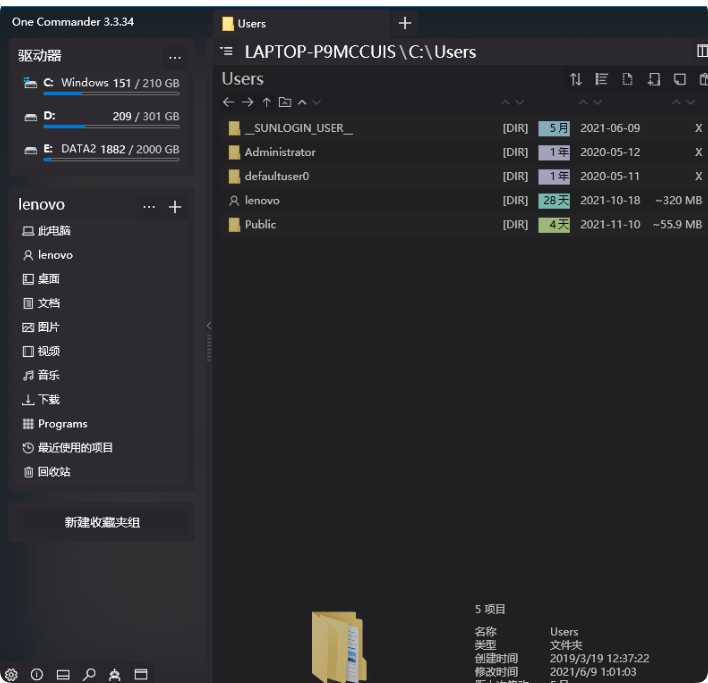This screenshot has height=683, width=708.
Task: Toggle the column layout icon at top right
Action: (702, 51)
